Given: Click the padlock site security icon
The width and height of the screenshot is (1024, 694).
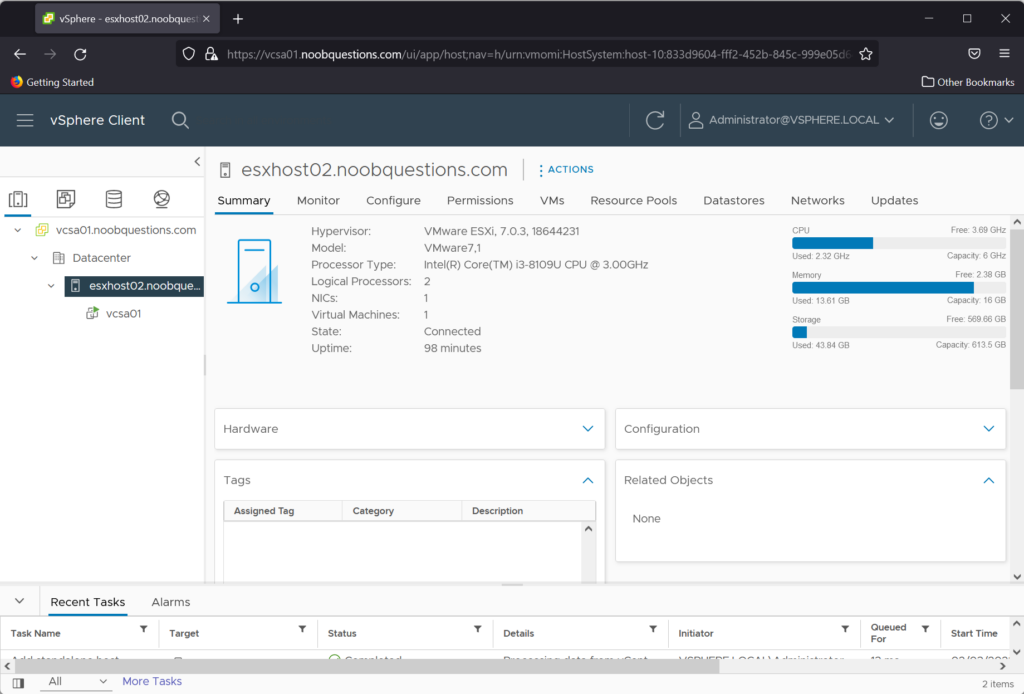Looking at the screenshot, I should click(x=211, y=54).
